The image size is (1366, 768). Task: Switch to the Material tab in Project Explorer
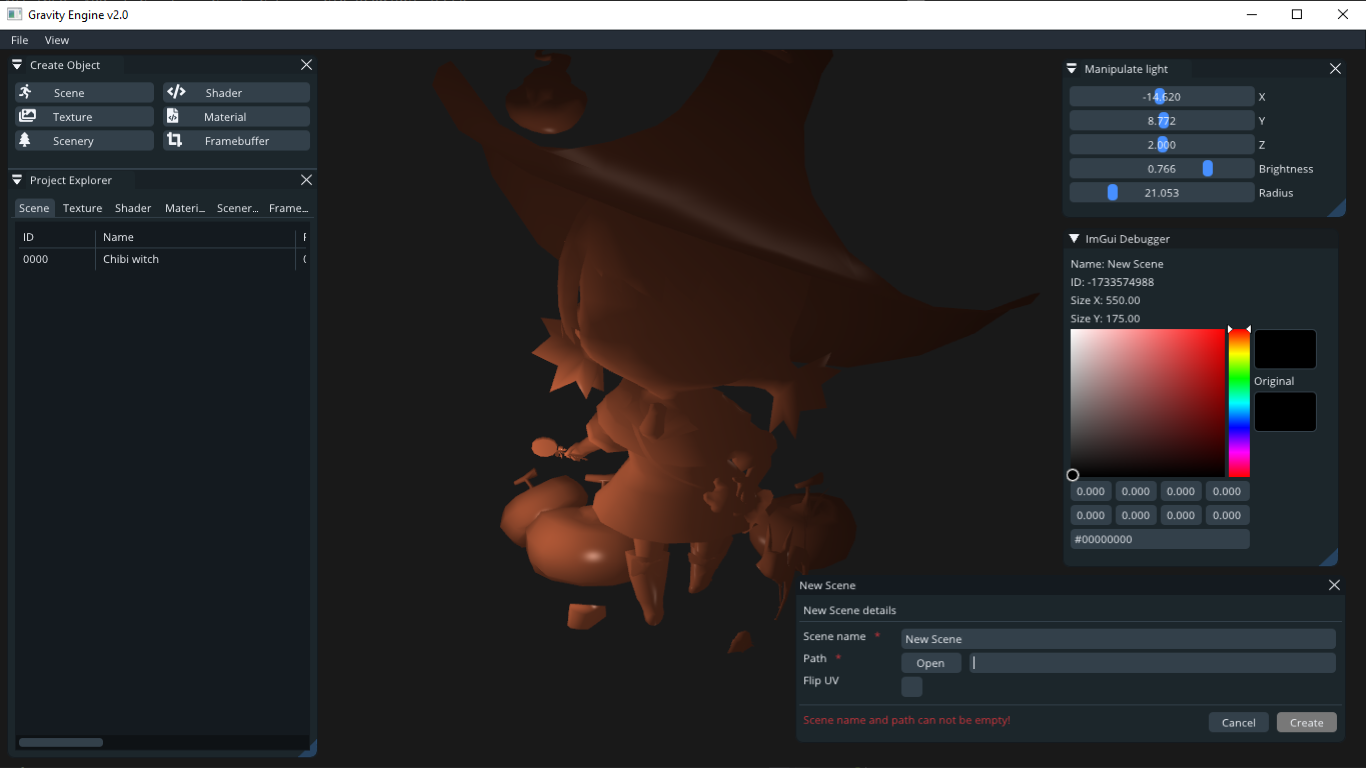[x=185, y=208]
